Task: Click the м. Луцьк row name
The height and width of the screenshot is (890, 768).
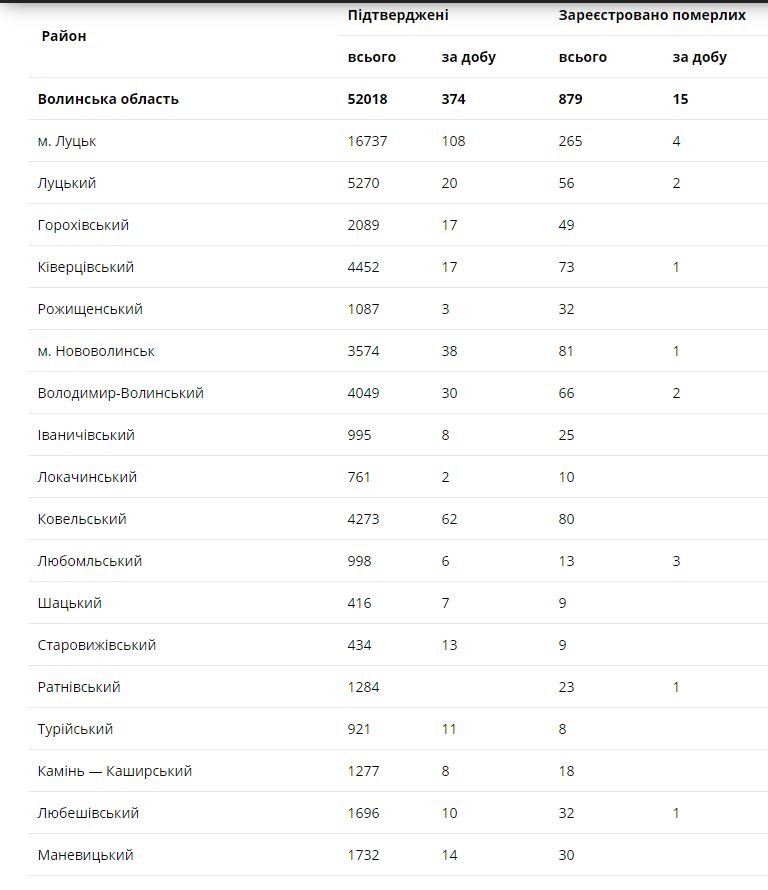Action: coord(67,141)
